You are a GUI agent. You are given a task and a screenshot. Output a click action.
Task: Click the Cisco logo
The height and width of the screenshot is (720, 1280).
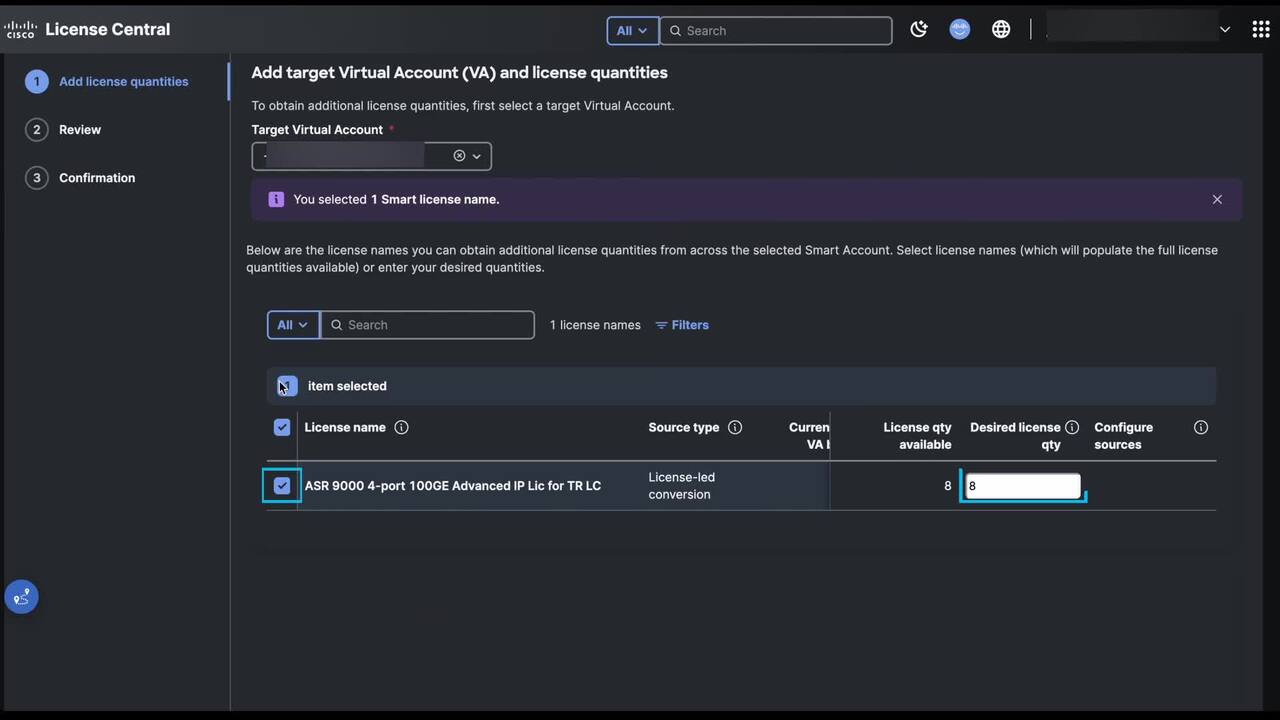tap(20, 30)
